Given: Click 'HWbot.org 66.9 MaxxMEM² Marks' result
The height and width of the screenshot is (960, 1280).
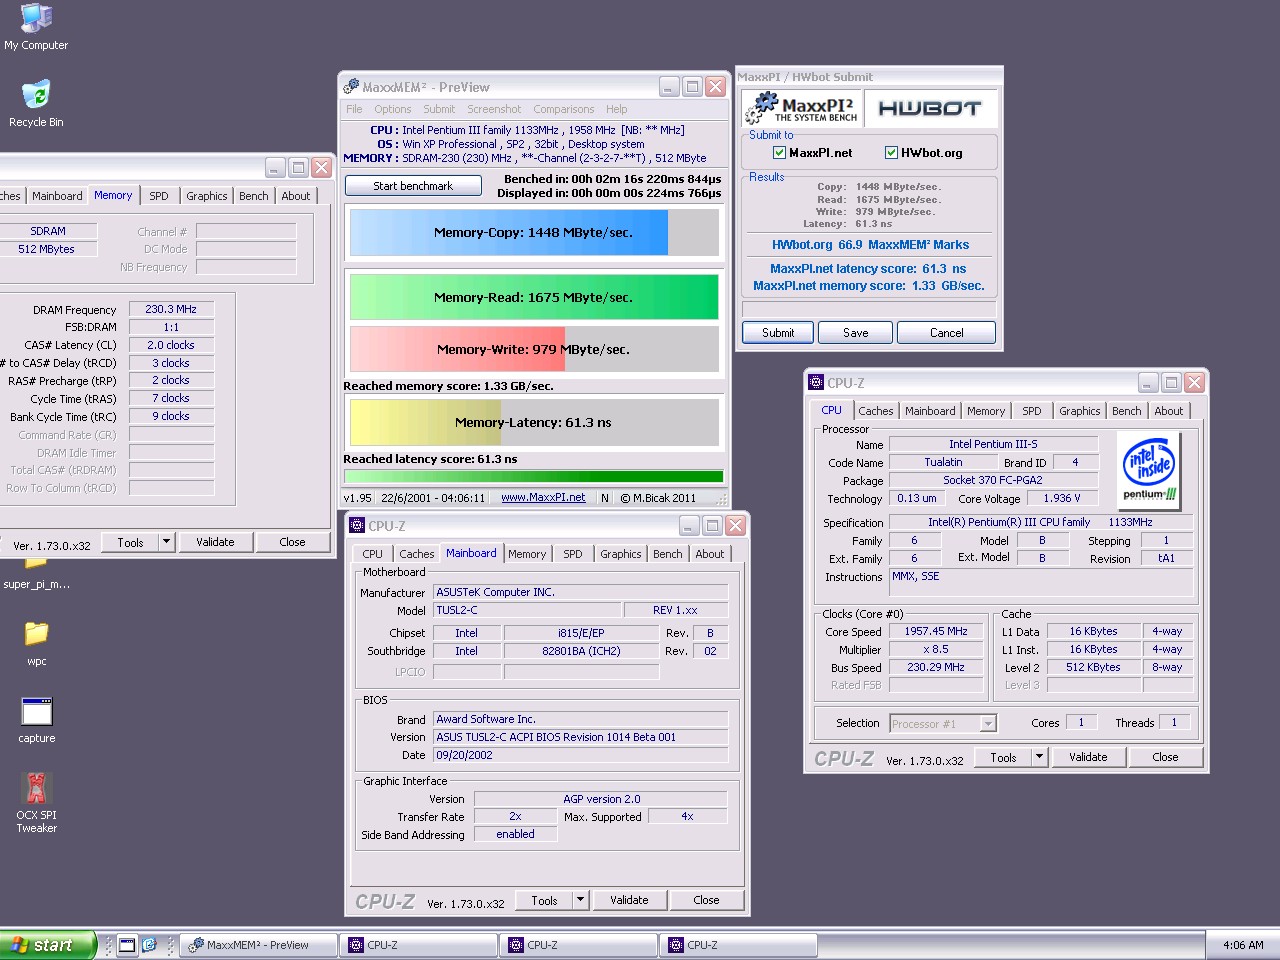Looking at the screenshot, I should [870, 245].
